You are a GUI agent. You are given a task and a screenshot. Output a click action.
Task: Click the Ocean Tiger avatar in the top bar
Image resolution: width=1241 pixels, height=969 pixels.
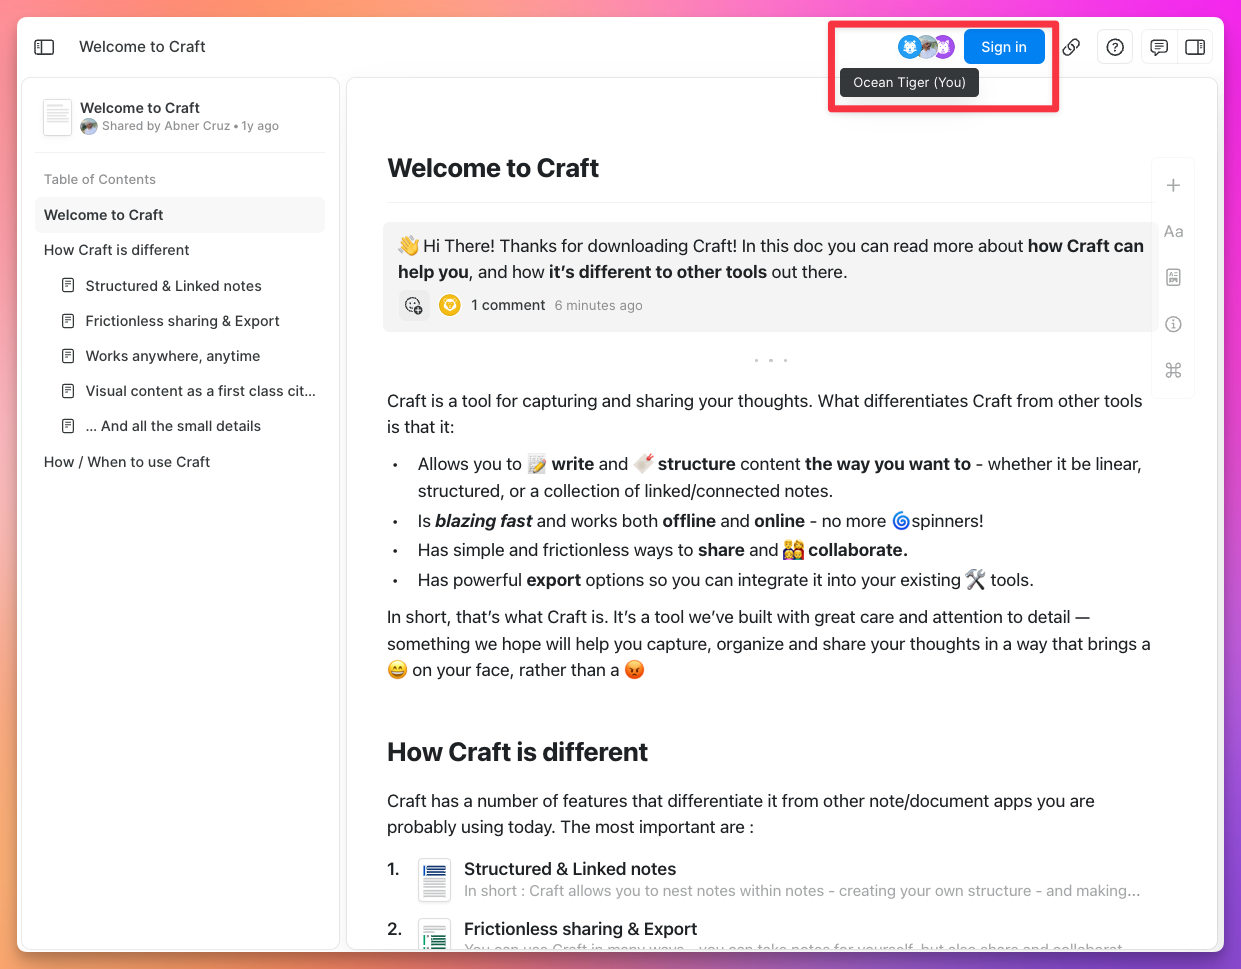(x=908, y=46)
